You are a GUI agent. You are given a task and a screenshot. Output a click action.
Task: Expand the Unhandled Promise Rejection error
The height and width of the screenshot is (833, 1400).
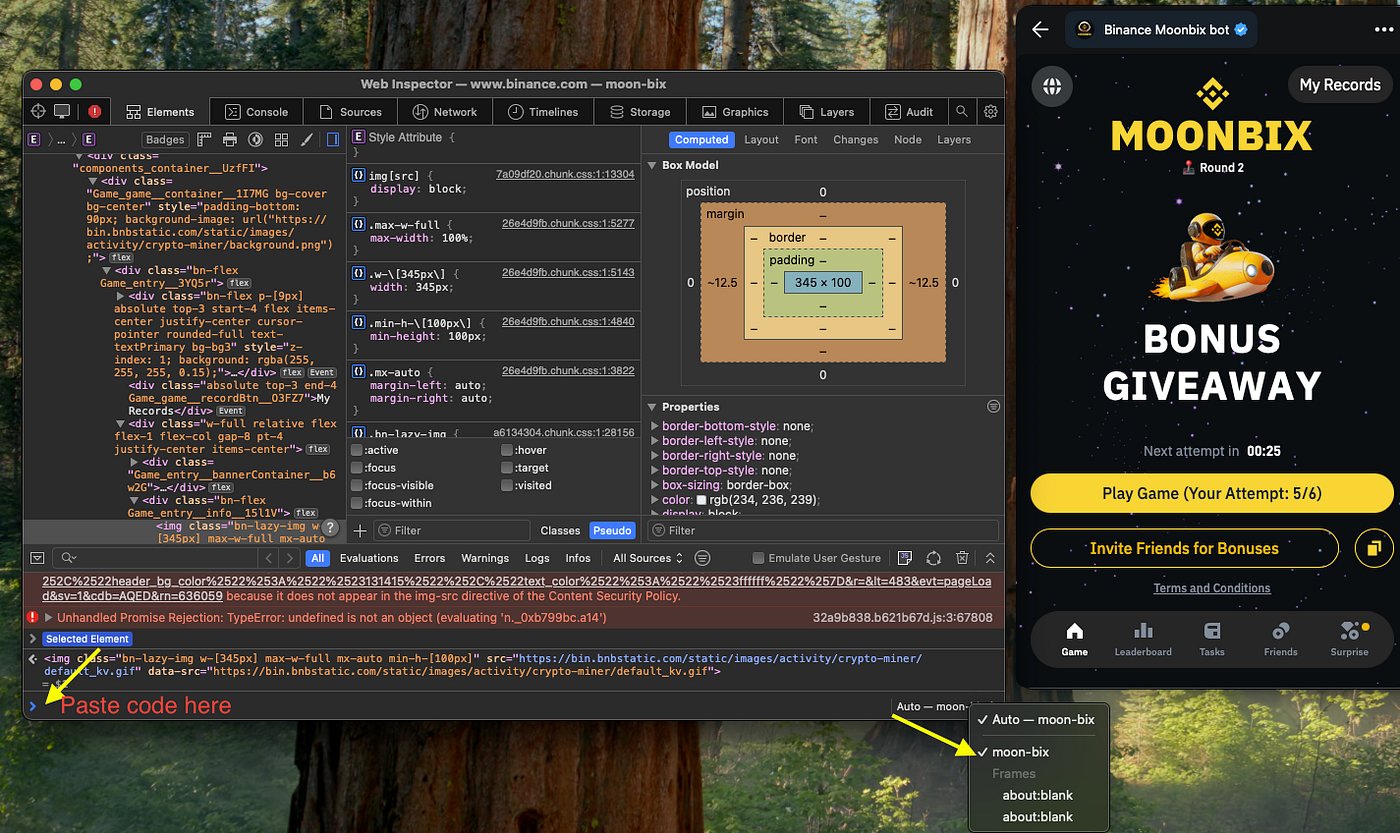pyautogui.click(x=49, y=618)
